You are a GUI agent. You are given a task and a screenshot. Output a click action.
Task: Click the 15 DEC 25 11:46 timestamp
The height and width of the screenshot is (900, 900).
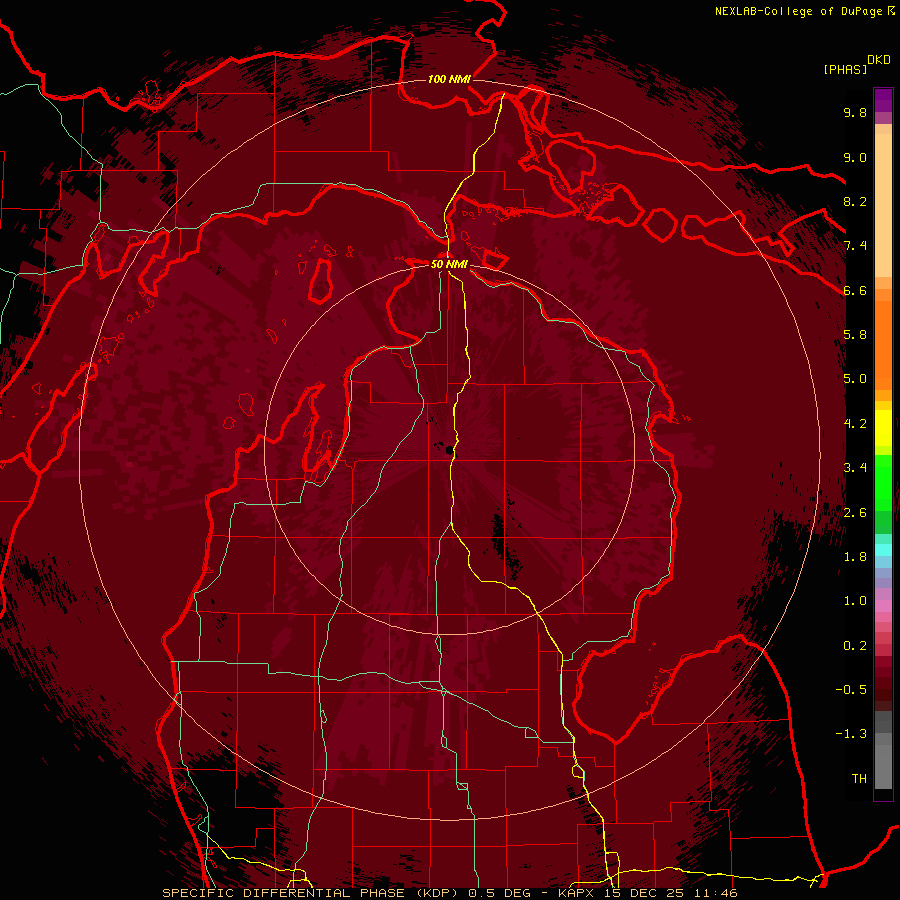tap(673, 893)
